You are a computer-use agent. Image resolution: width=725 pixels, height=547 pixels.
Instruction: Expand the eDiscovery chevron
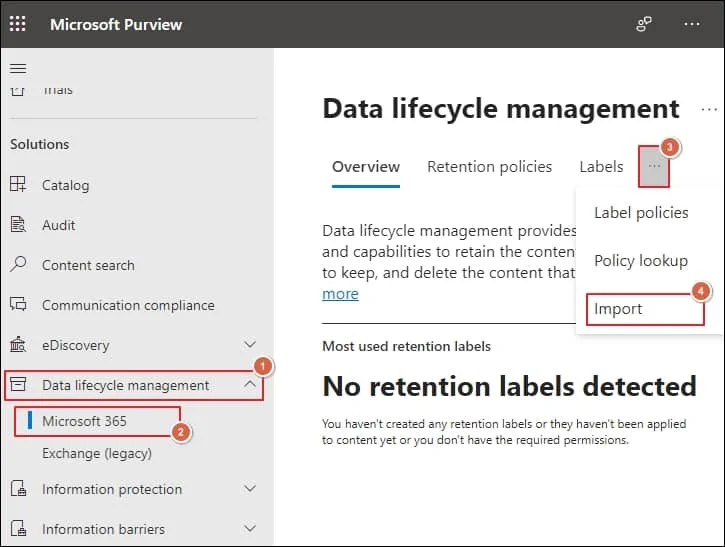250,344
